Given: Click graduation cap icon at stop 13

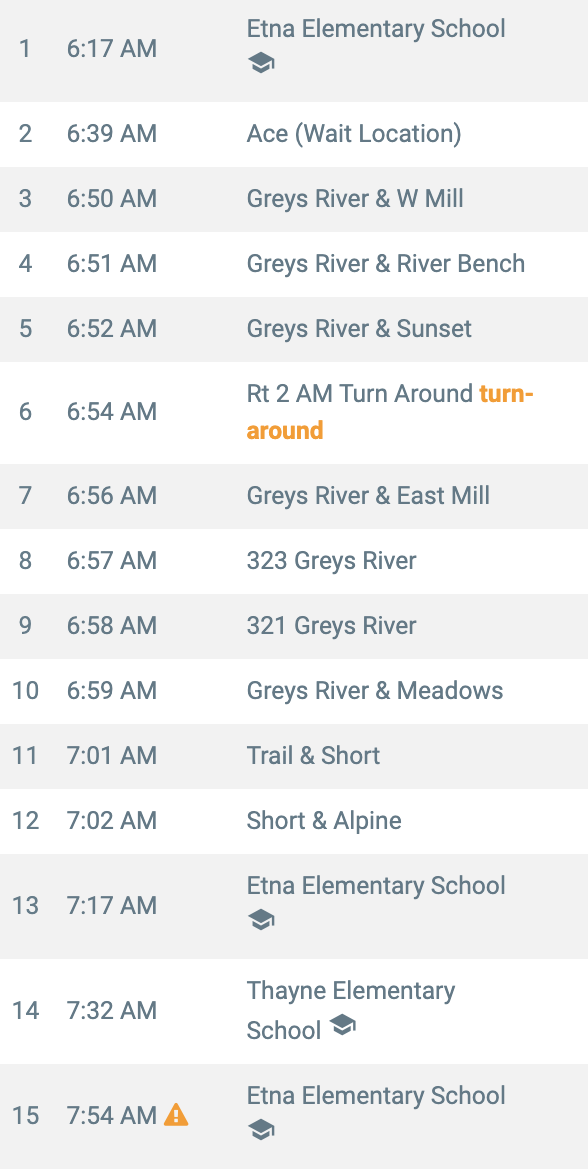Looking at the screenshot, I should [261, 920].
